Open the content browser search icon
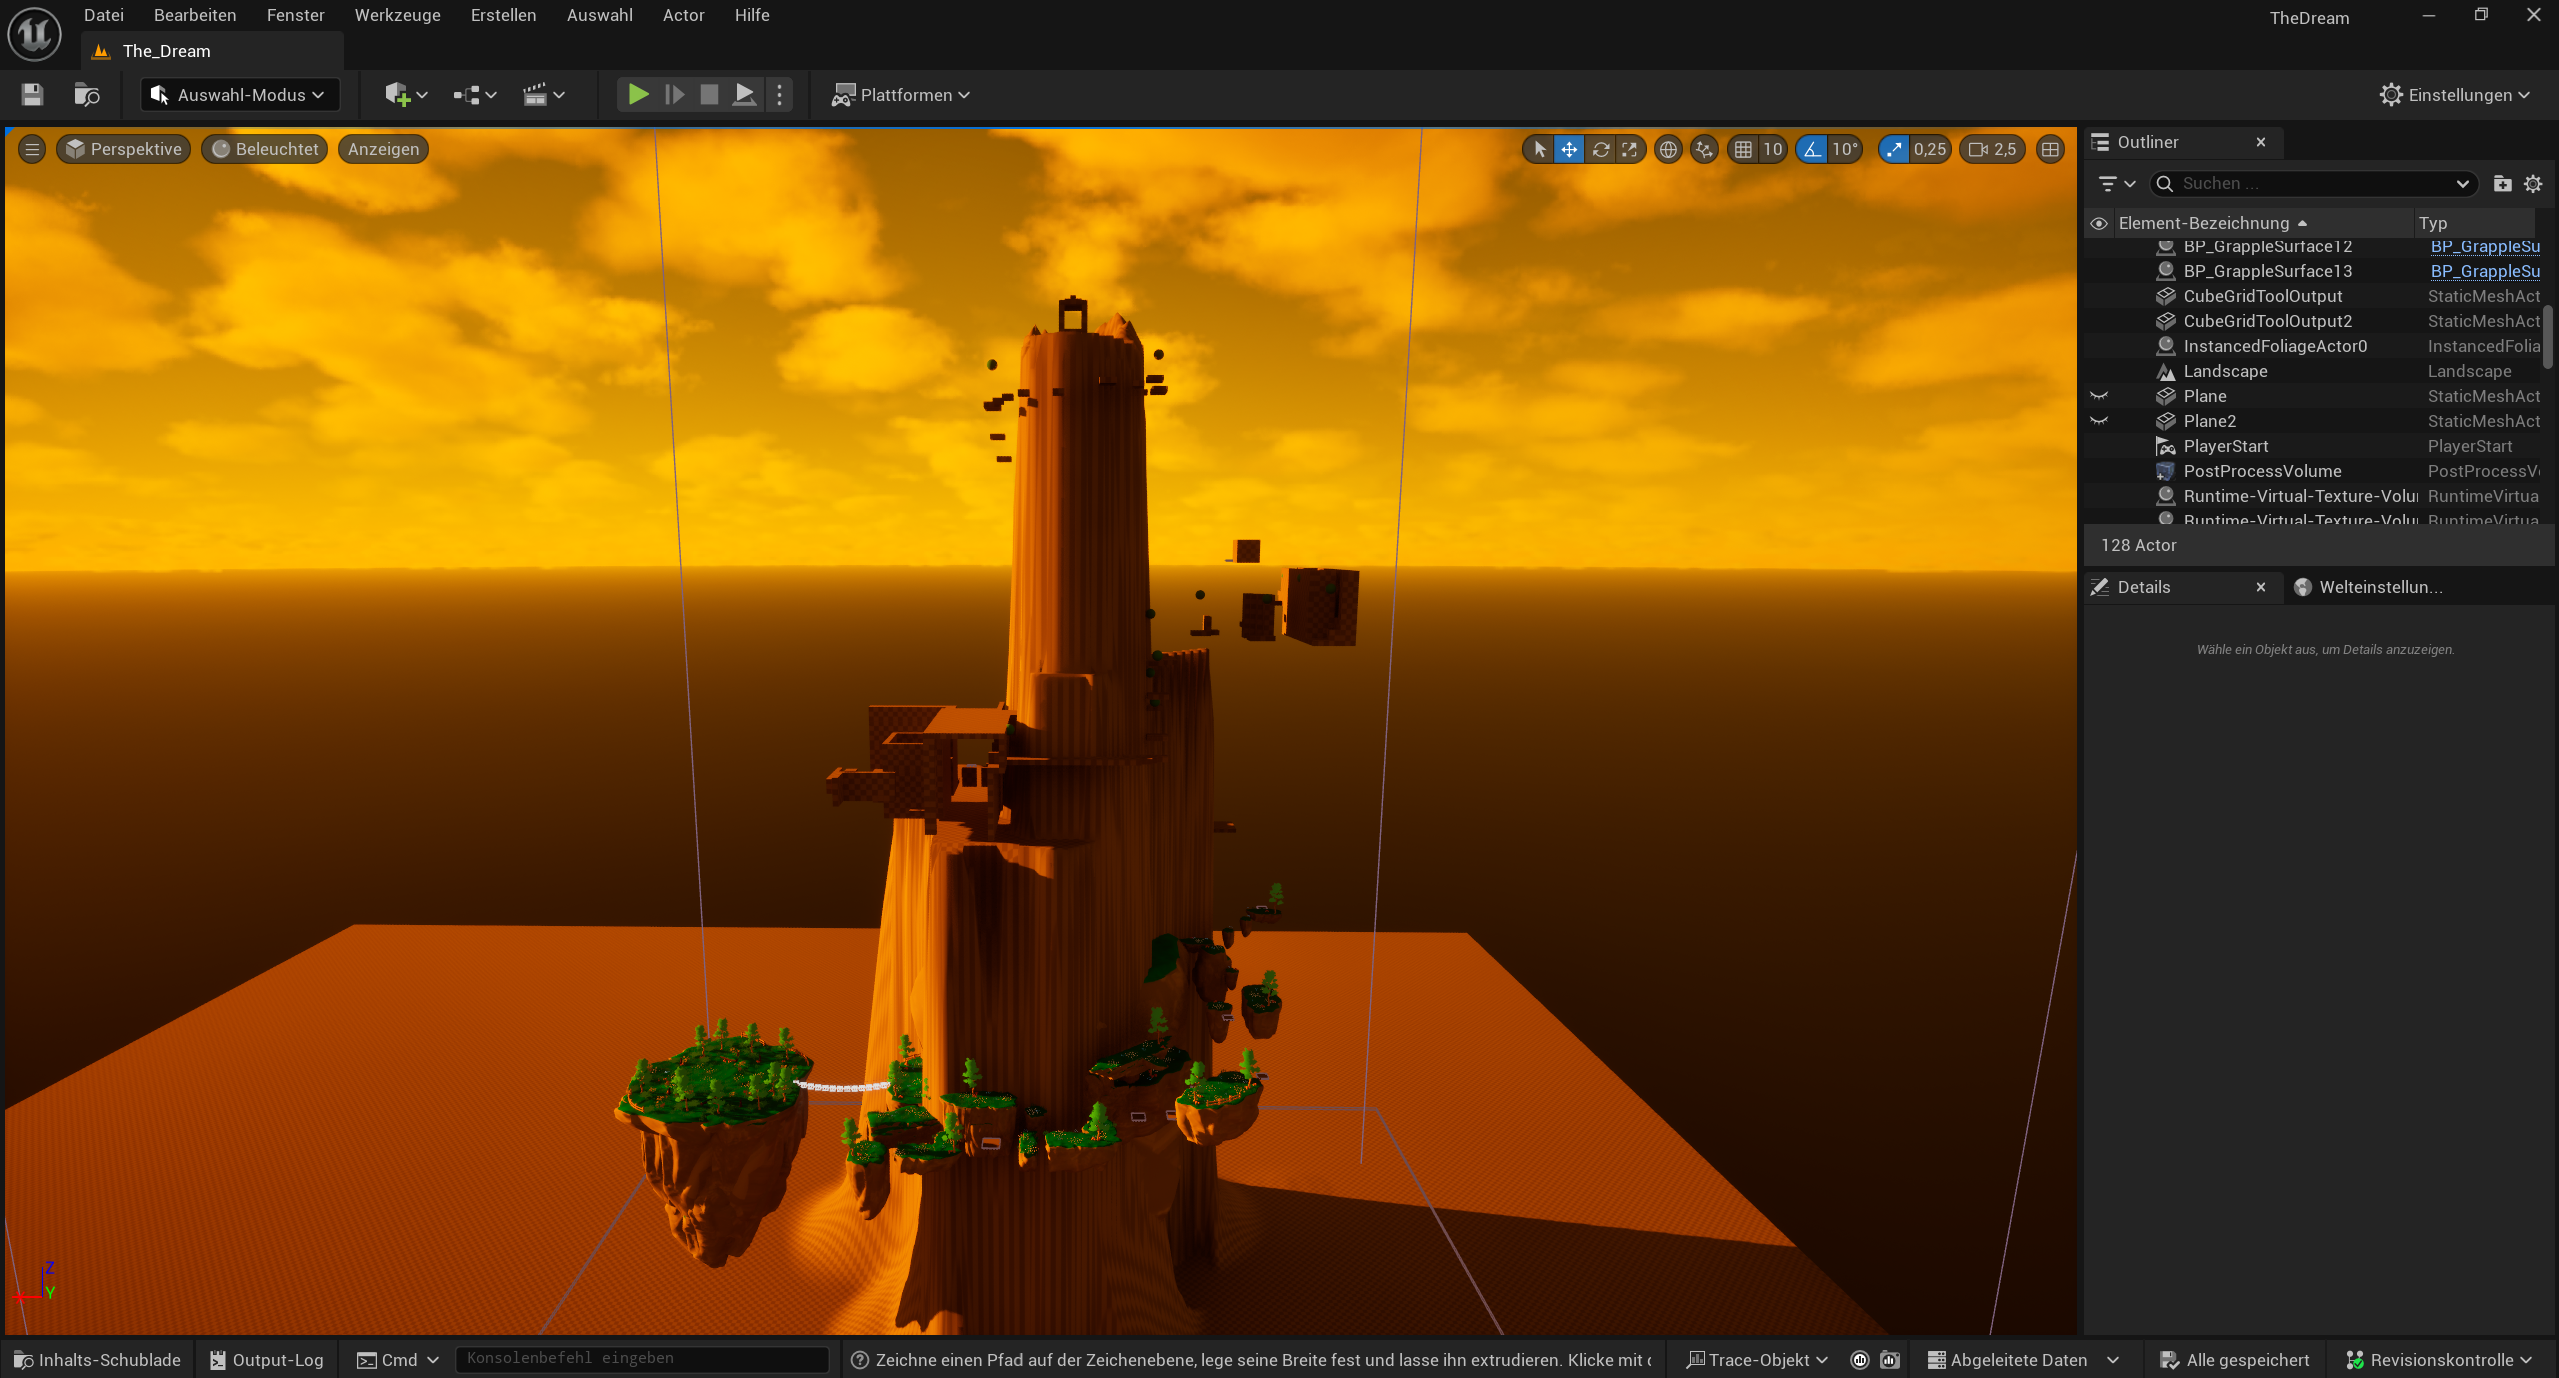The height and width of the screenshot is (1378, 2559). pos(87,95)
